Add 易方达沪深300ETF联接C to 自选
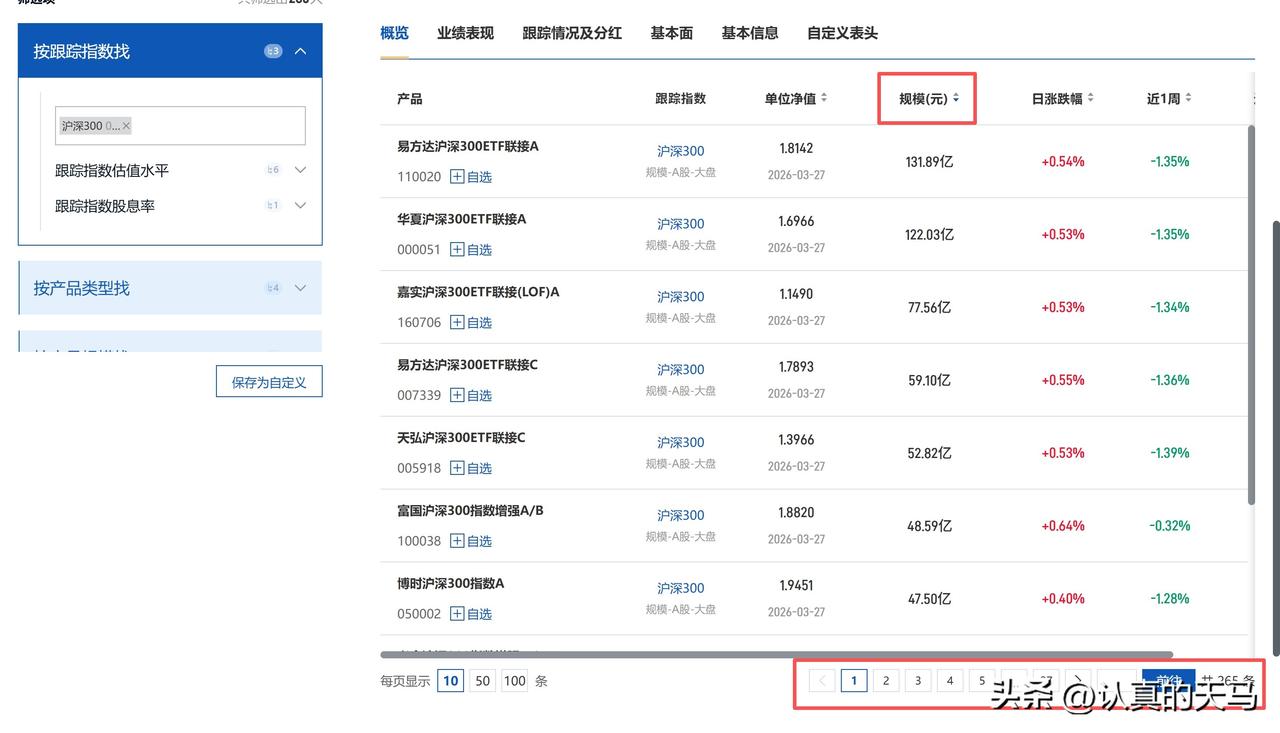Screen dimensions: 1280x733 (470, 396)
